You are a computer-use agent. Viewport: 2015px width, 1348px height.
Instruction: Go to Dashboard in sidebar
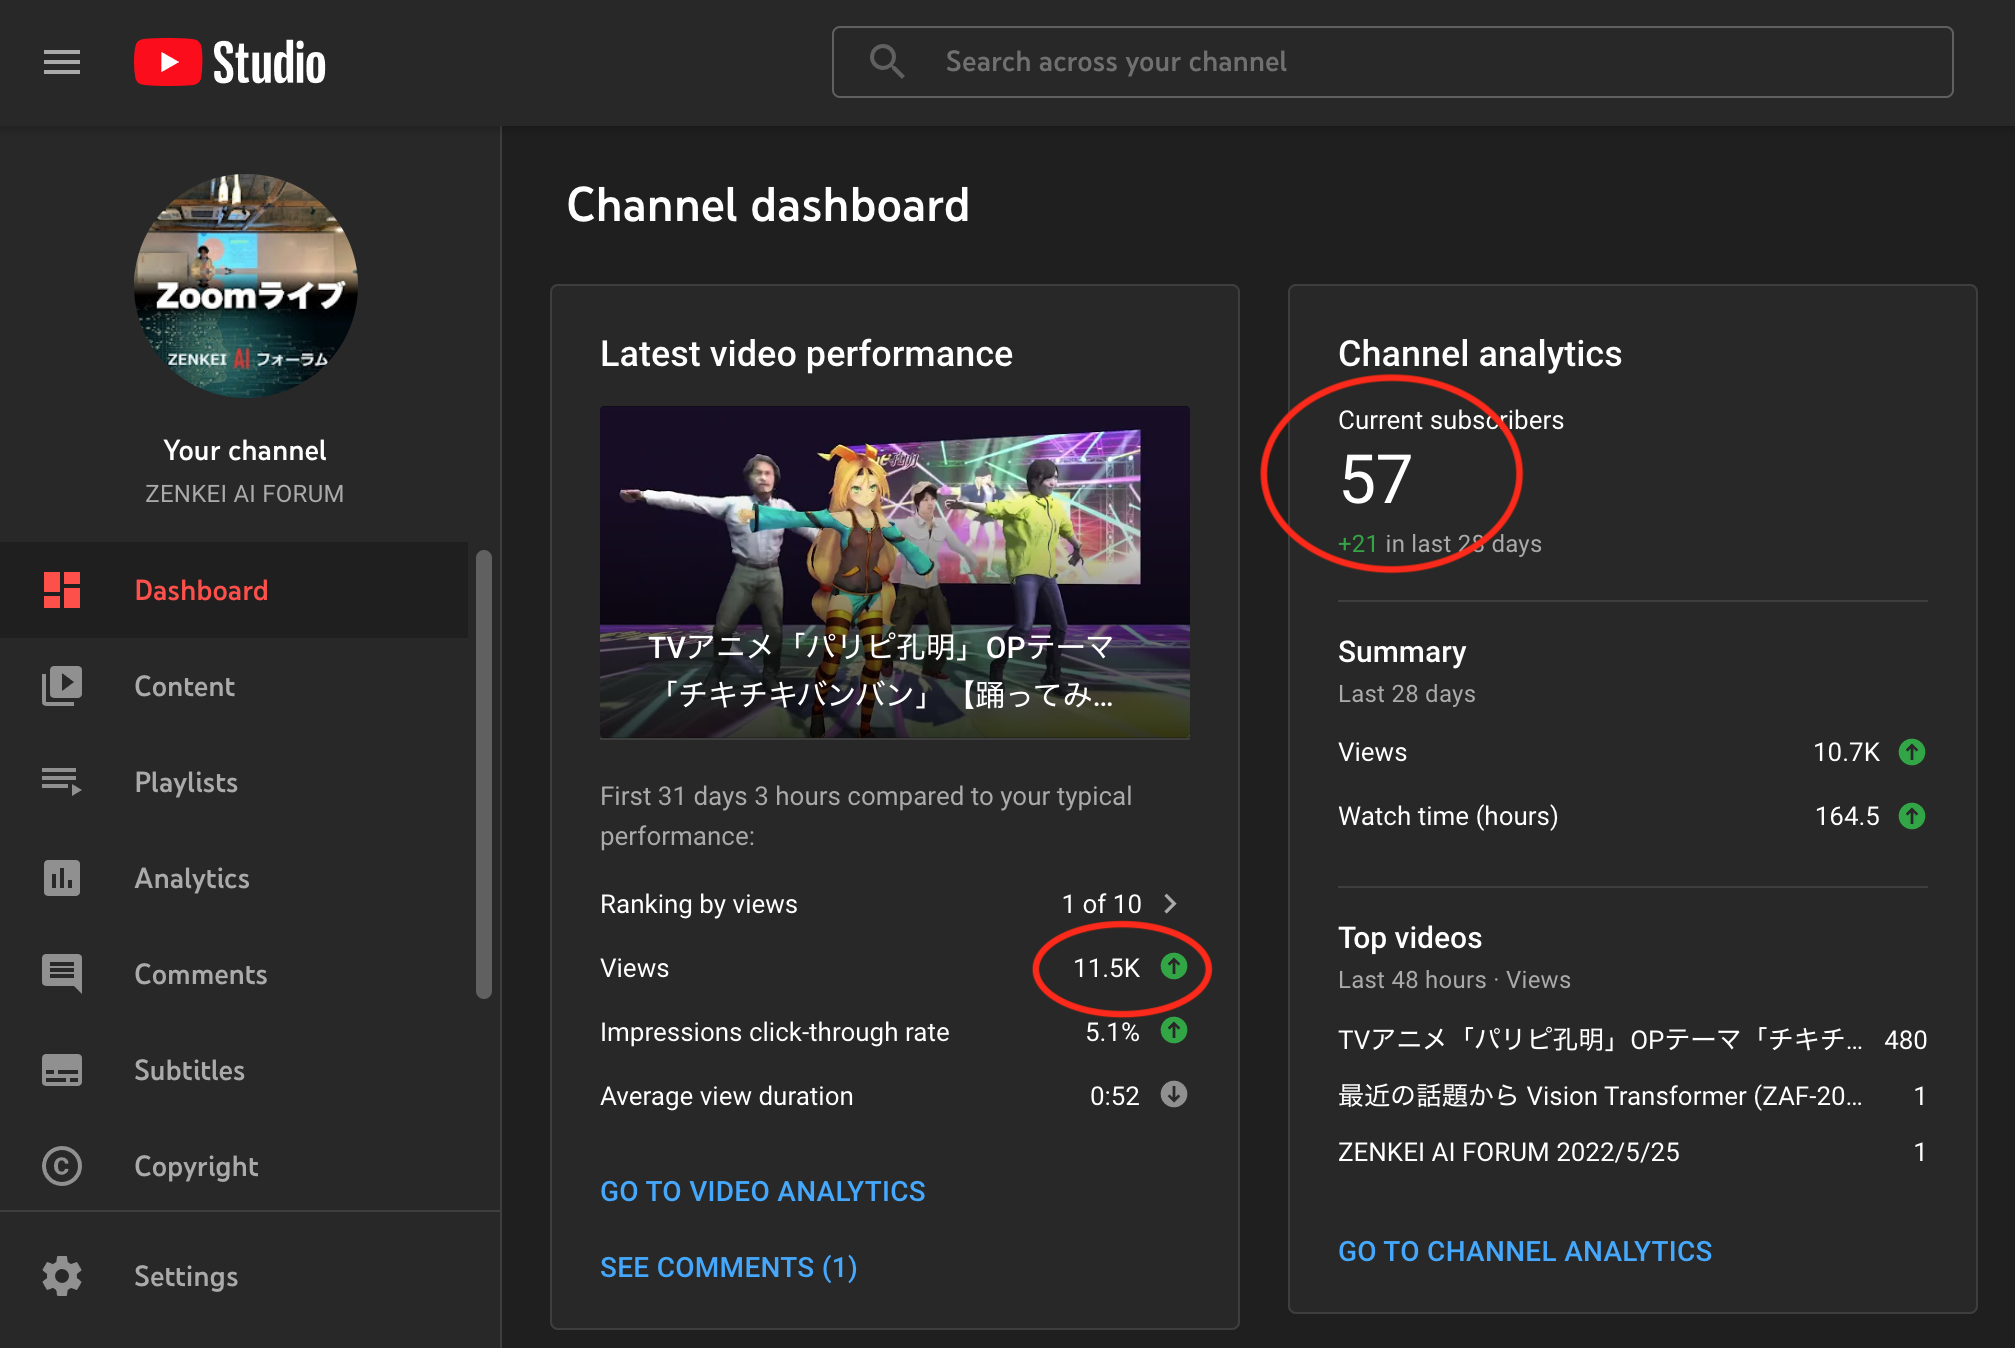[234, 590]
